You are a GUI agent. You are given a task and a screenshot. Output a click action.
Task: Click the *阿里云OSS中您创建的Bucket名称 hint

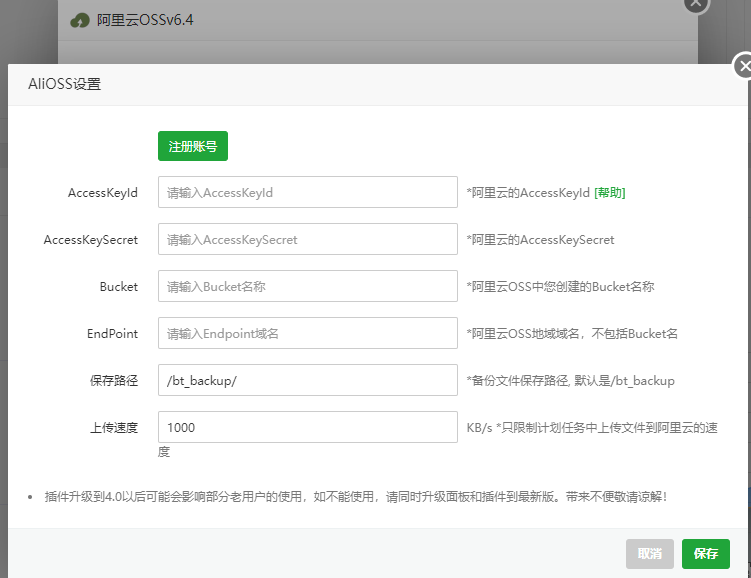coord(560,287)
